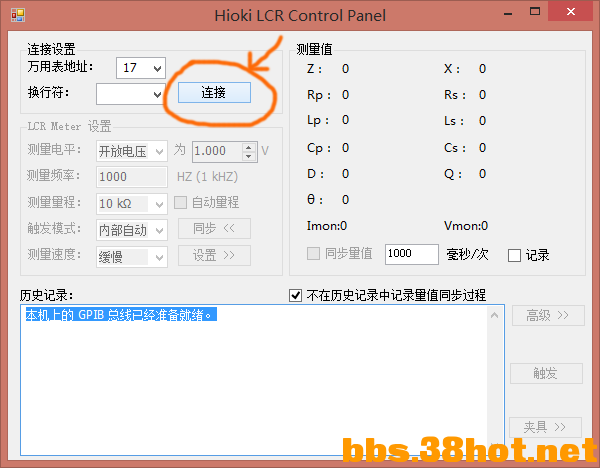Click the Z measurement value
This screenshot has width=600, height=468.
pyautogui.click(x=345, y=69)
